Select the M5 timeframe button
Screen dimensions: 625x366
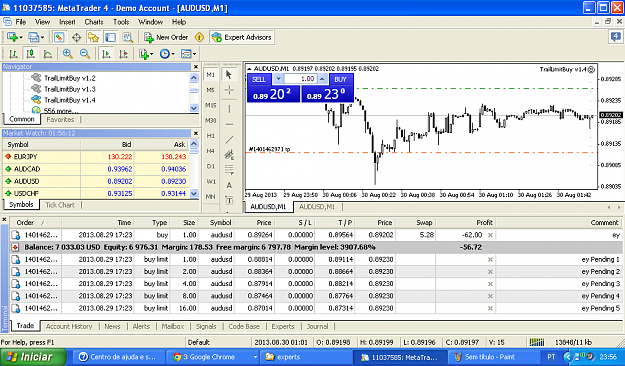[210, 90]
